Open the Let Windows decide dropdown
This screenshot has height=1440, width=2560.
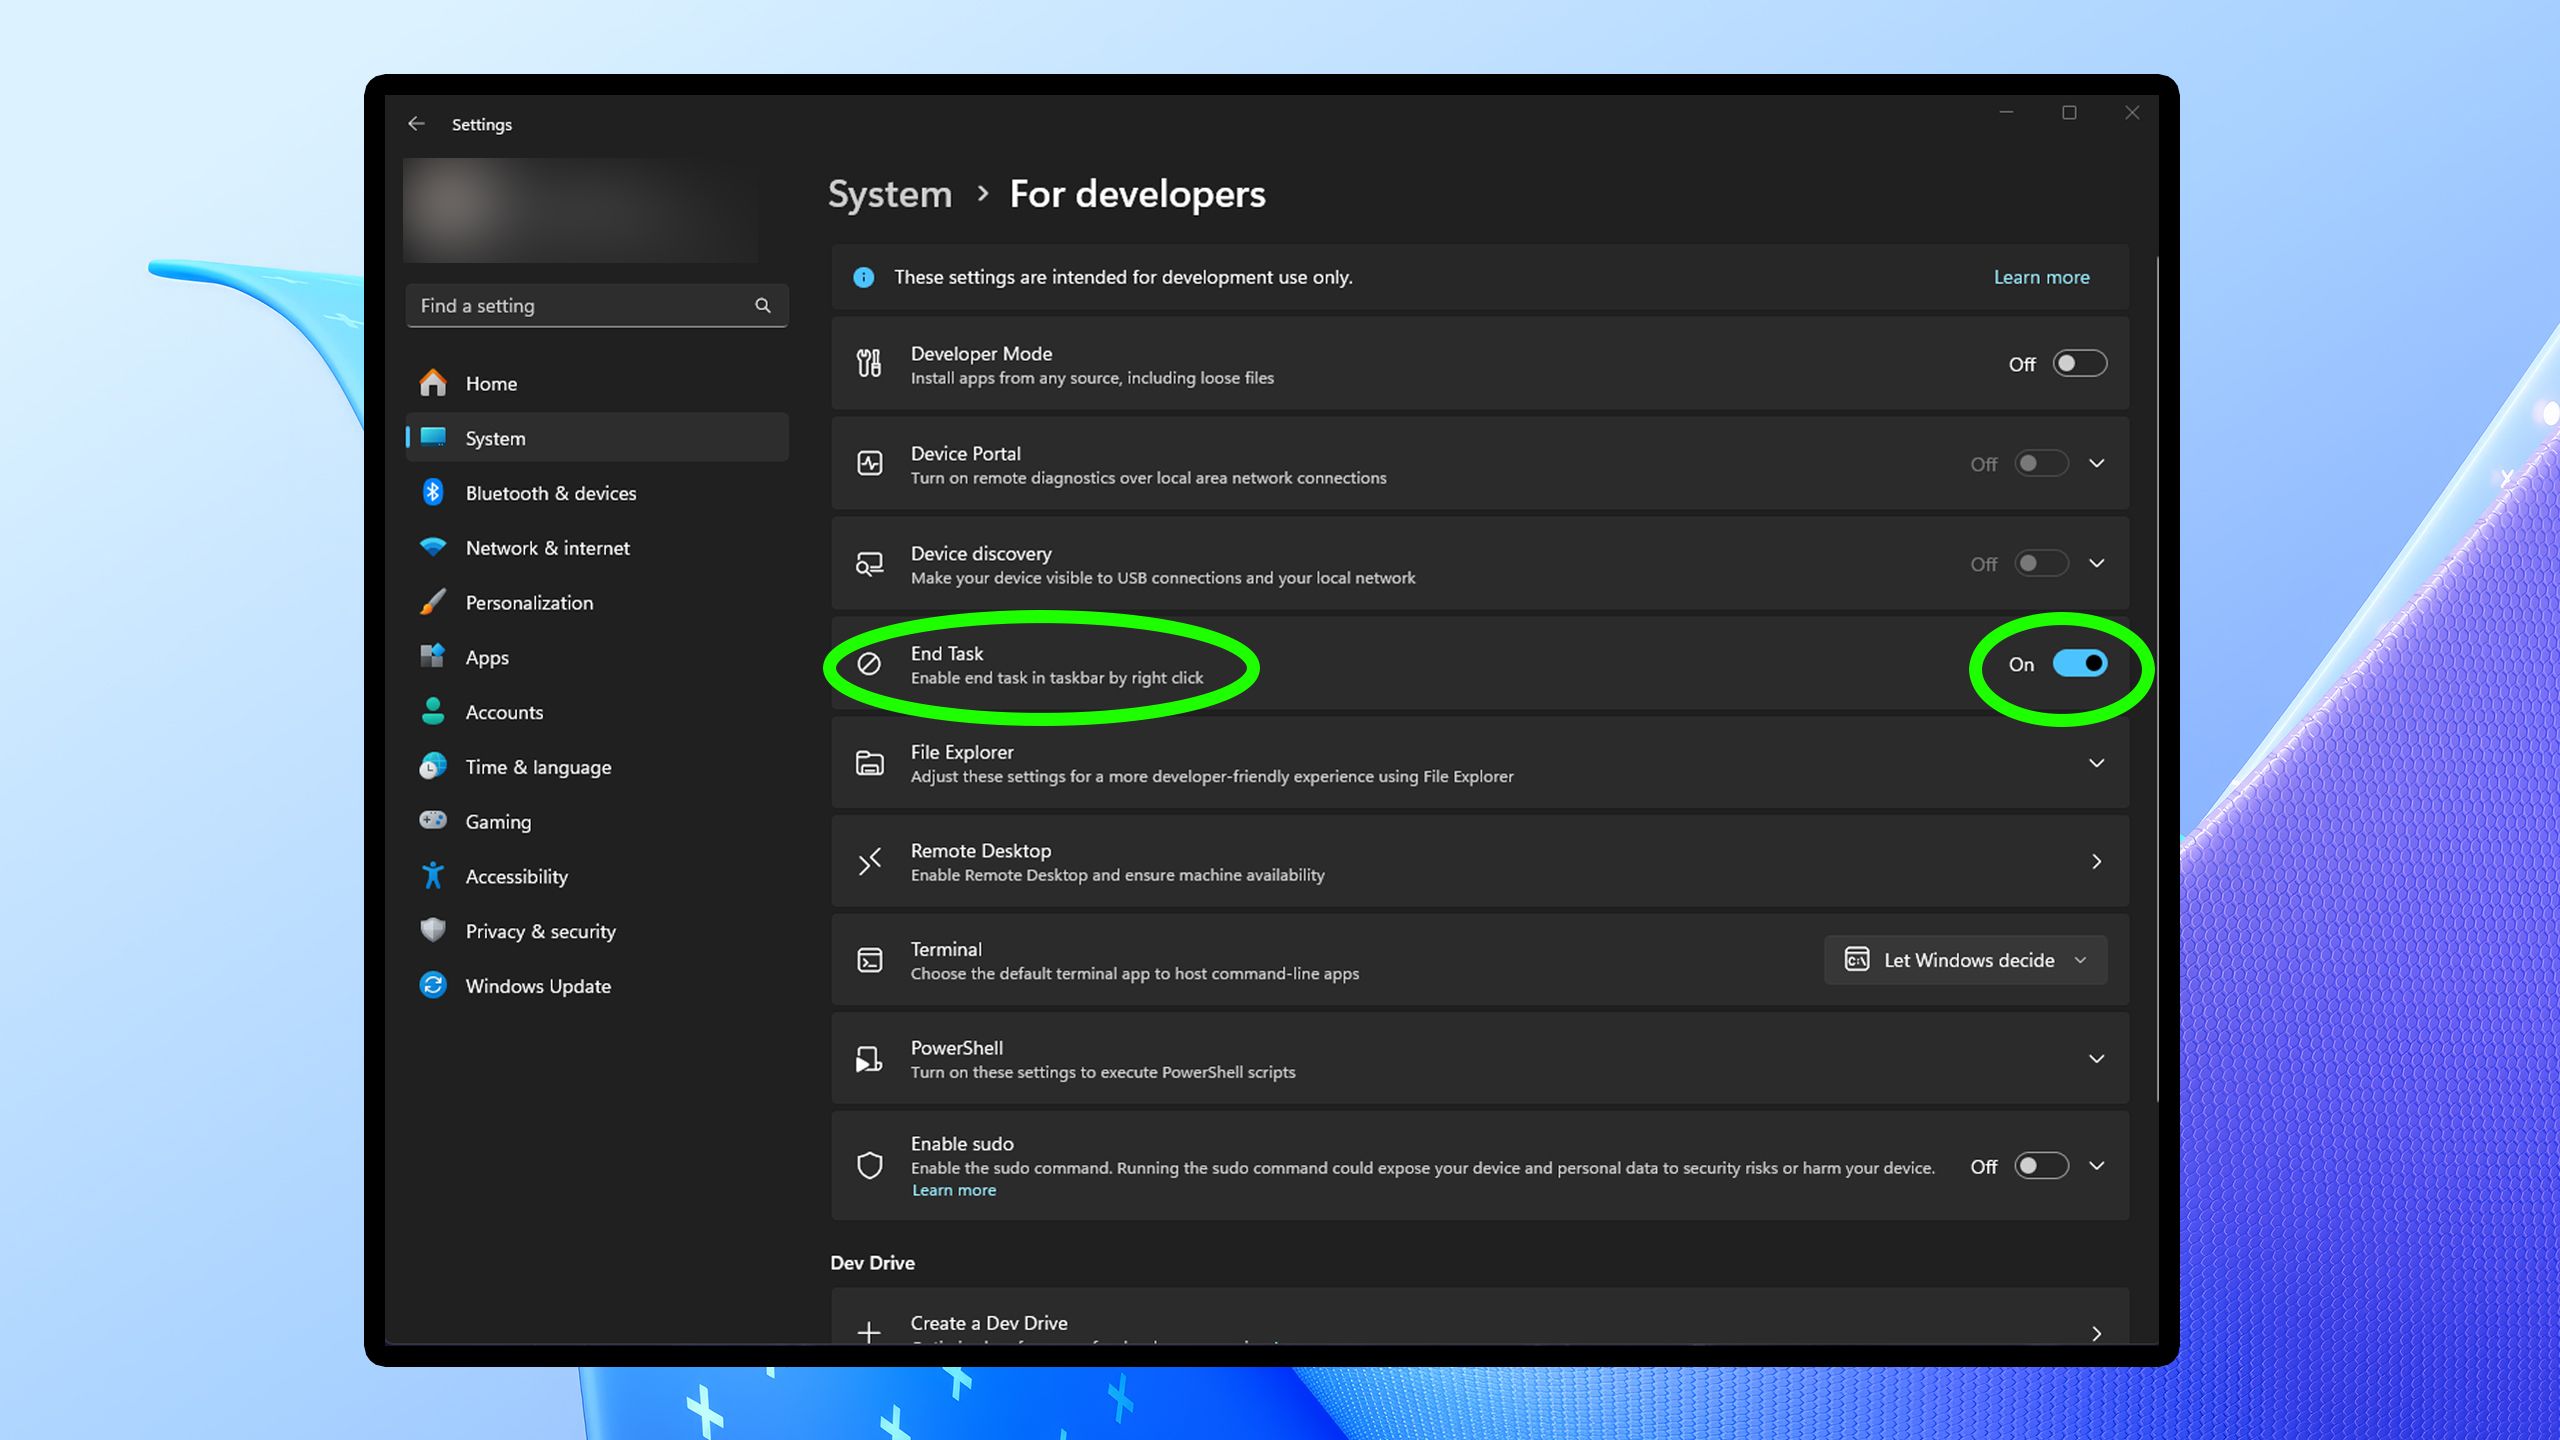[1965, 960]
